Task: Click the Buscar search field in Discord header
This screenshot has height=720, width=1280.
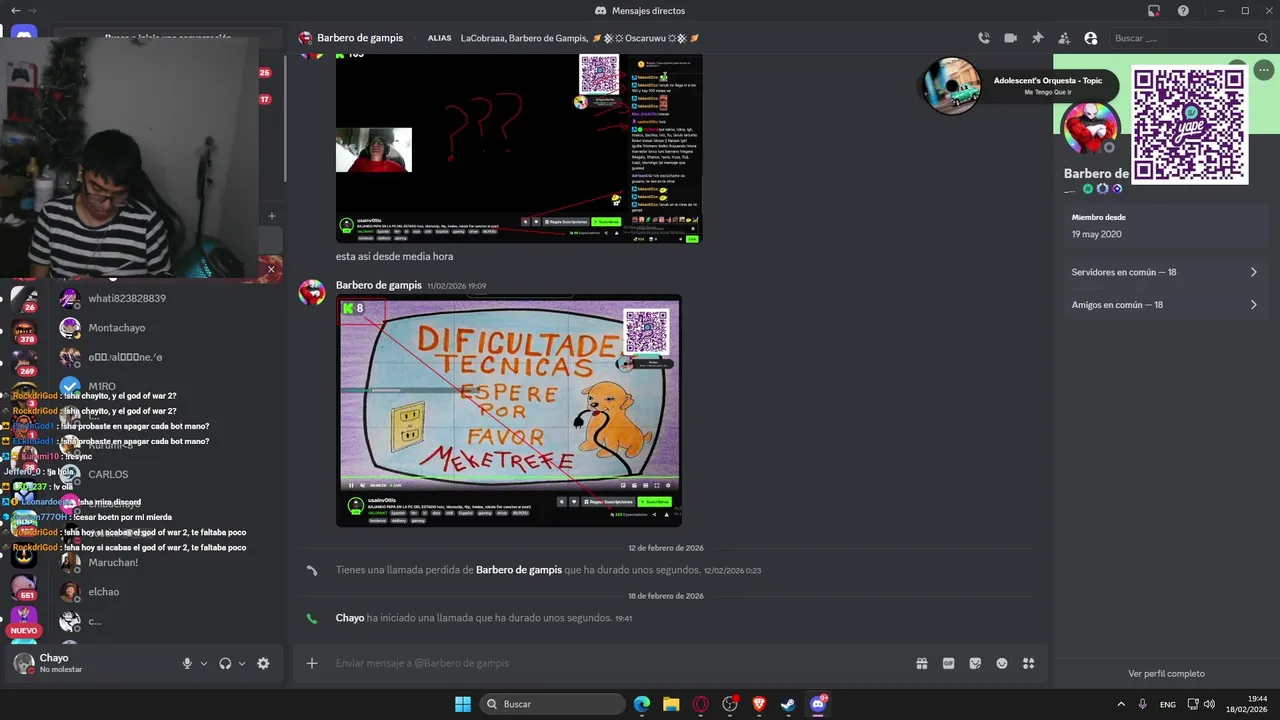Action: pos(1190,38)
